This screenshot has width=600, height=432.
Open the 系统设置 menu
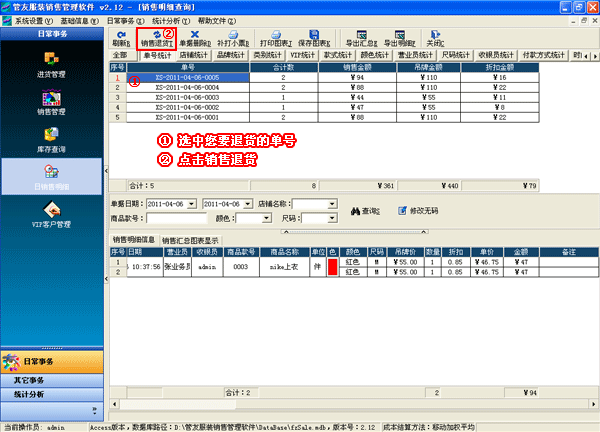click(27, 19)
